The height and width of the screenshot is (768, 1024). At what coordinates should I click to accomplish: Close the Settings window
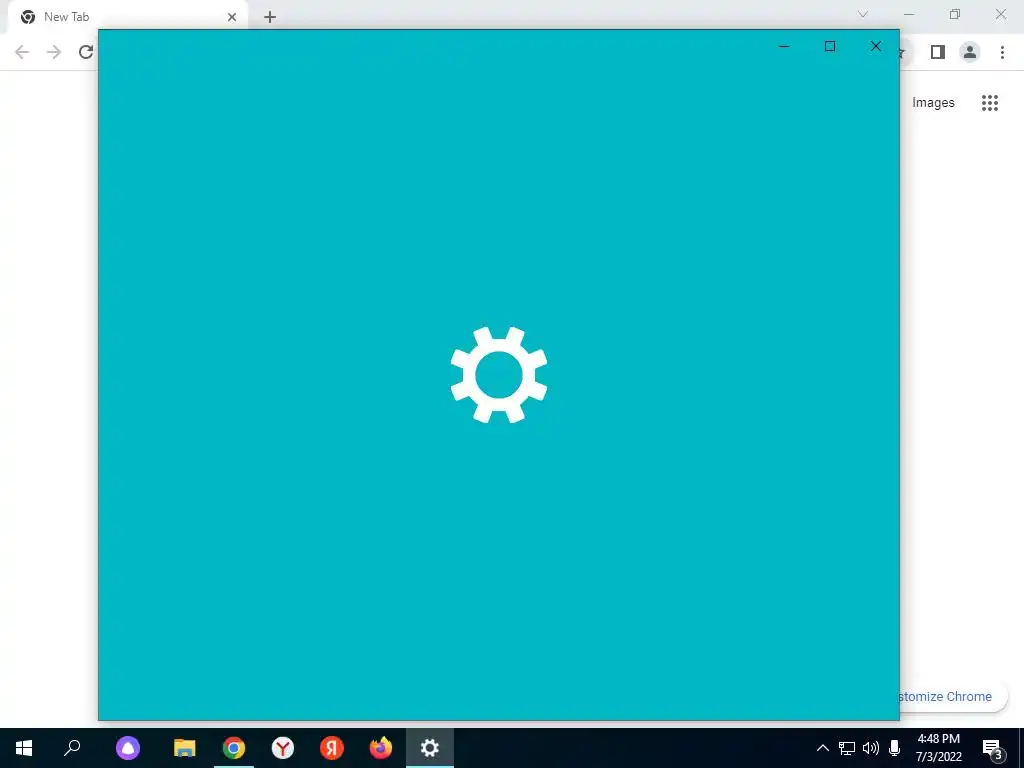pos(876,46)
